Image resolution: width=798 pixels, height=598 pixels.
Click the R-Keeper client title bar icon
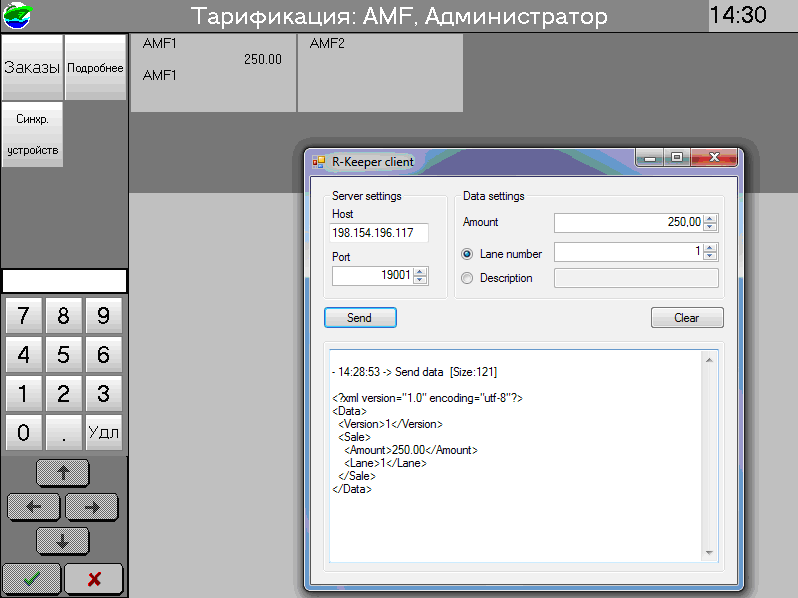319,161
